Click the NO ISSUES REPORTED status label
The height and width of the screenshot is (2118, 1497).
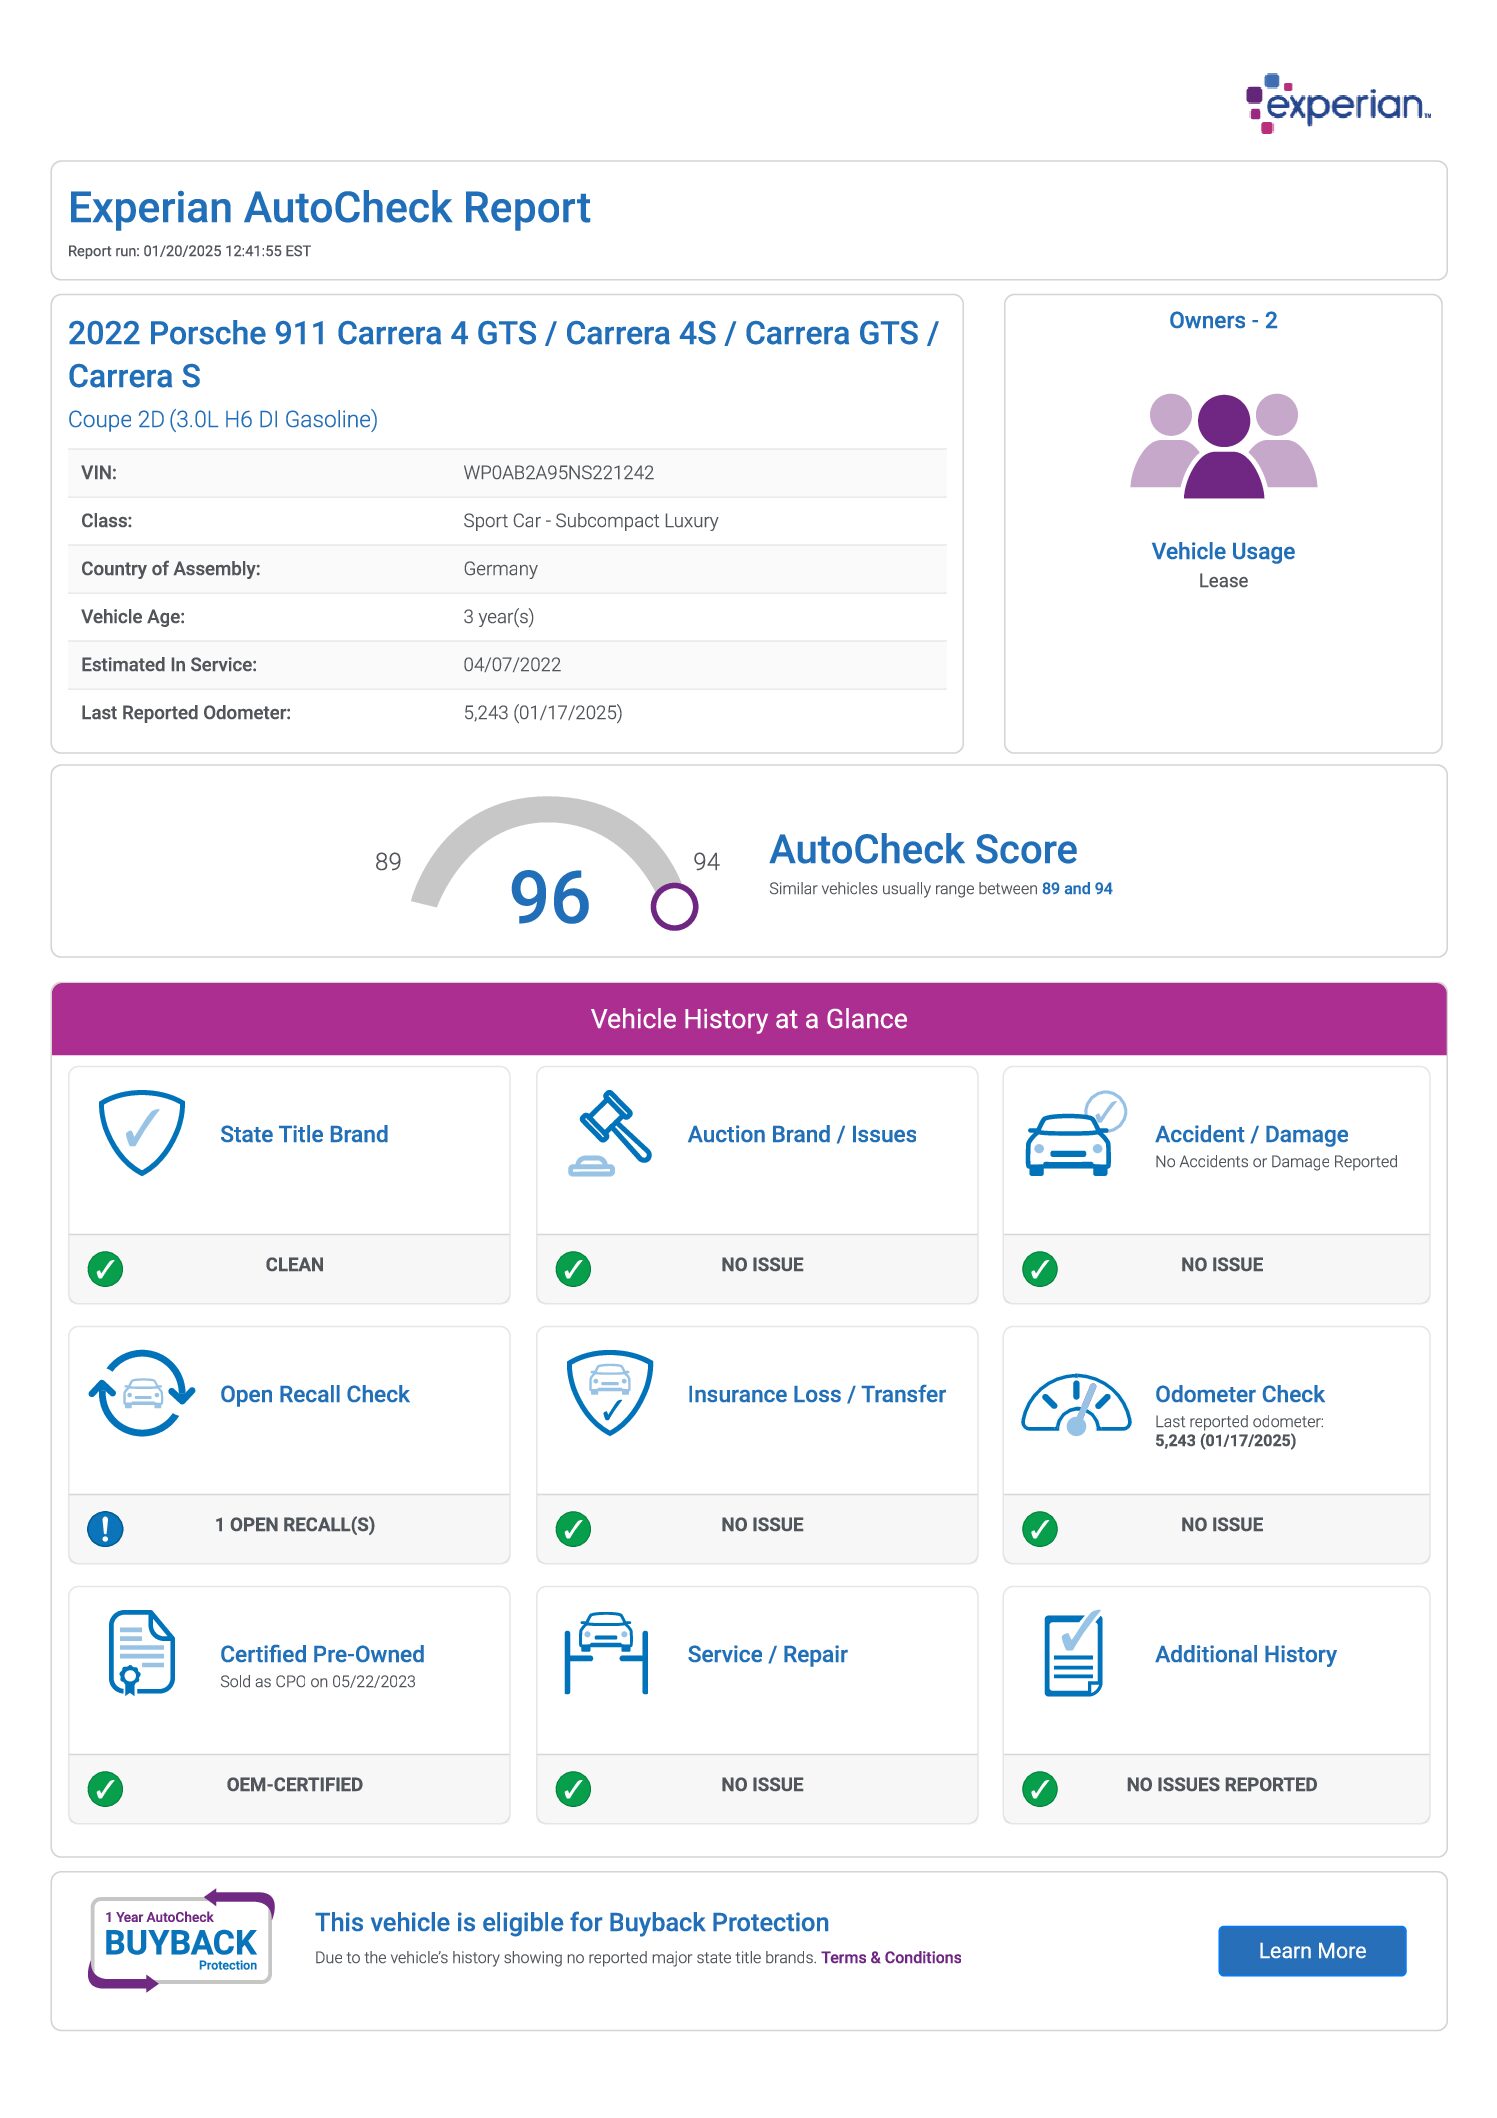coord(1221,1785)
